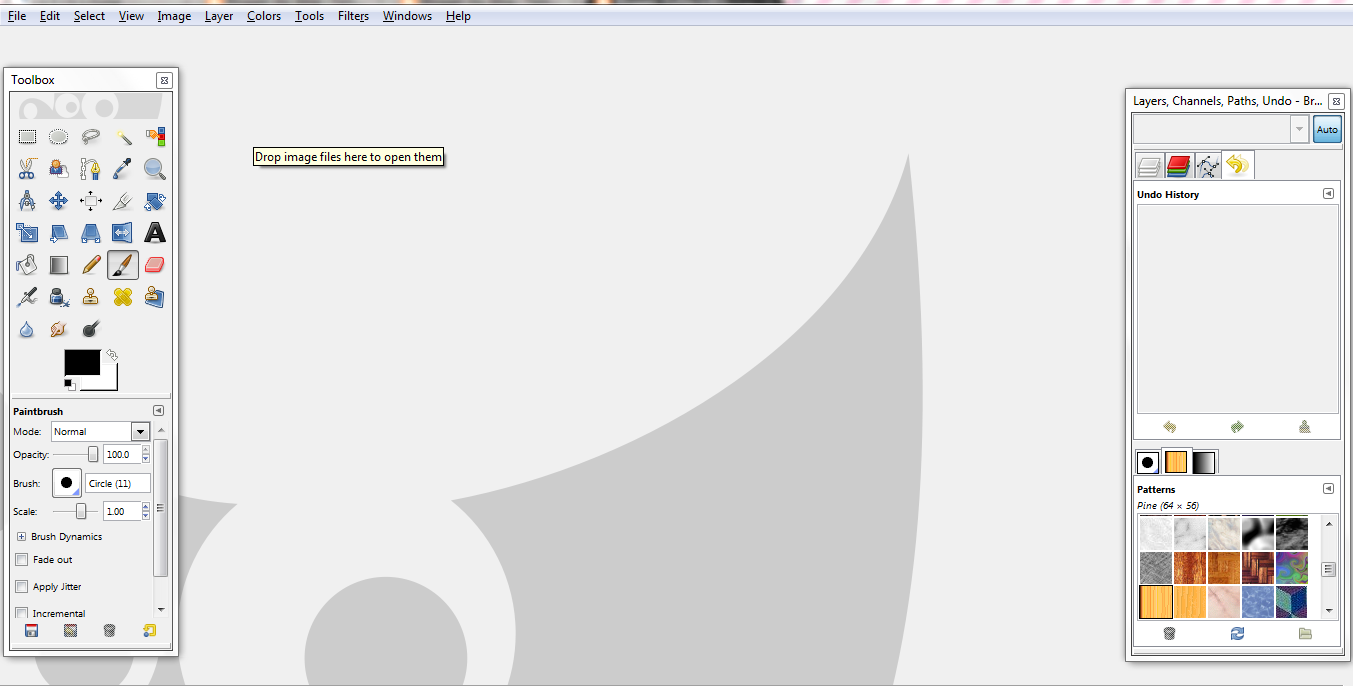The height and width of the screenshot is (686, 1353).
Task: Select the Color Picker eyedropper tool
Action: (x=123, y=169)
